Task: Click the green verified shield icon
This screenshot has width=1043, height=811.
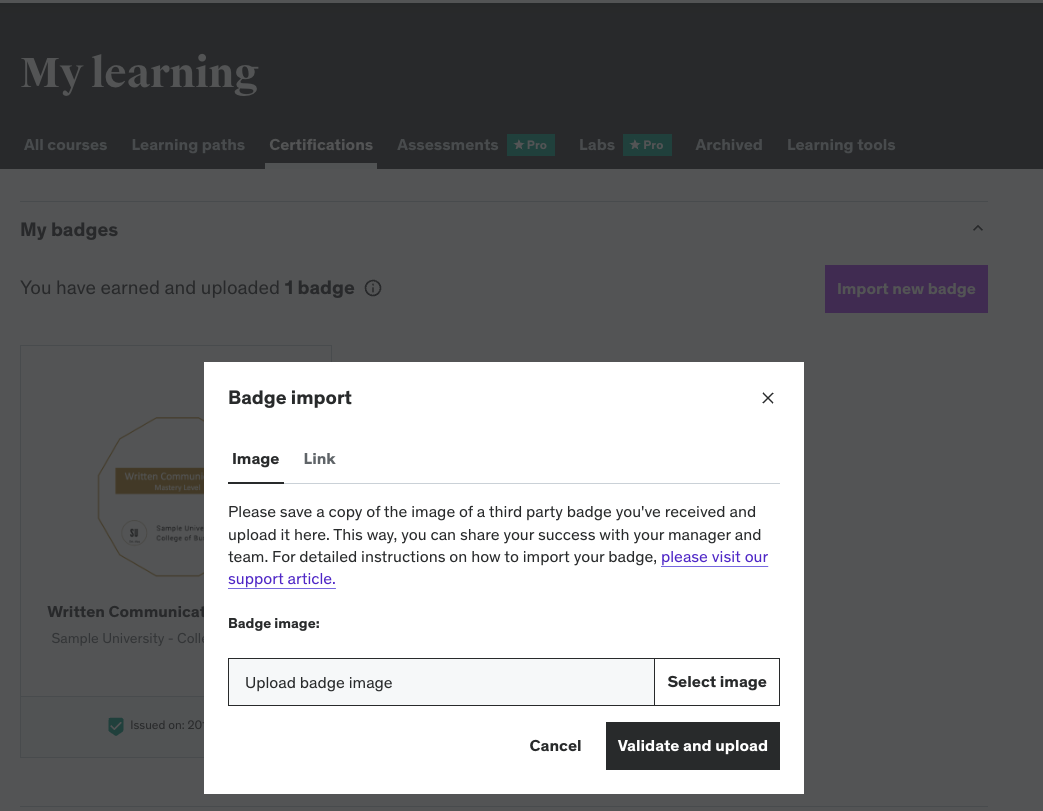Action: point(116,726)
